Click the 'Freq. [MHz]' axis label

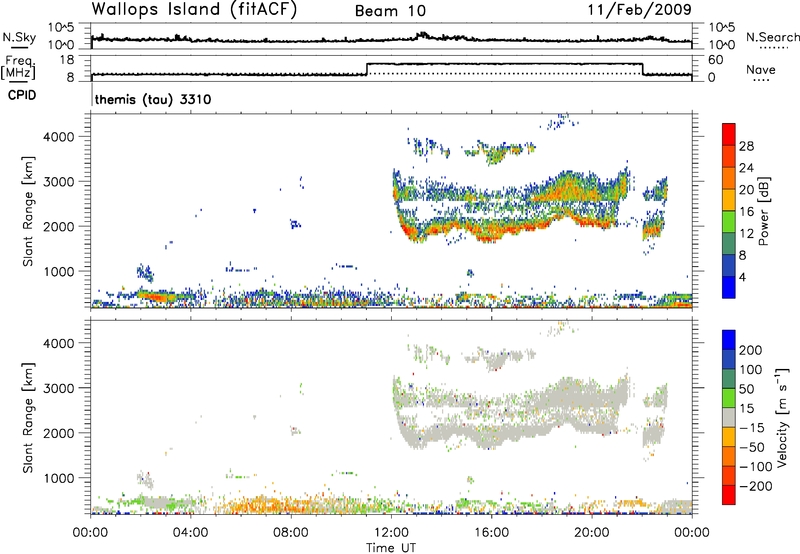18,67
